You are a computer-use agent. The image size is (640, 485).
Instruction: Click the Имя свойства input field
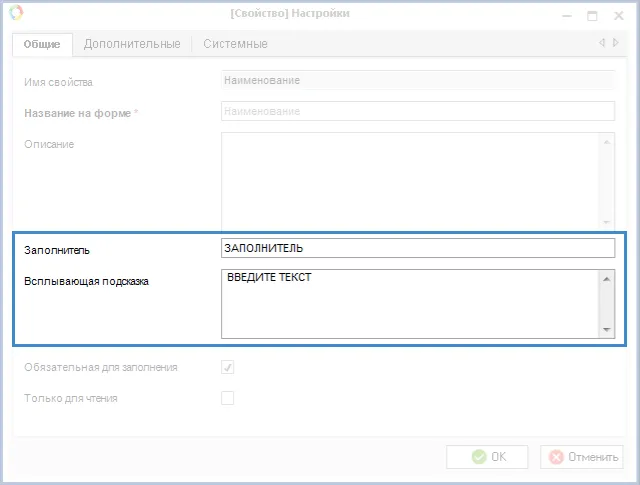[416, 80]
